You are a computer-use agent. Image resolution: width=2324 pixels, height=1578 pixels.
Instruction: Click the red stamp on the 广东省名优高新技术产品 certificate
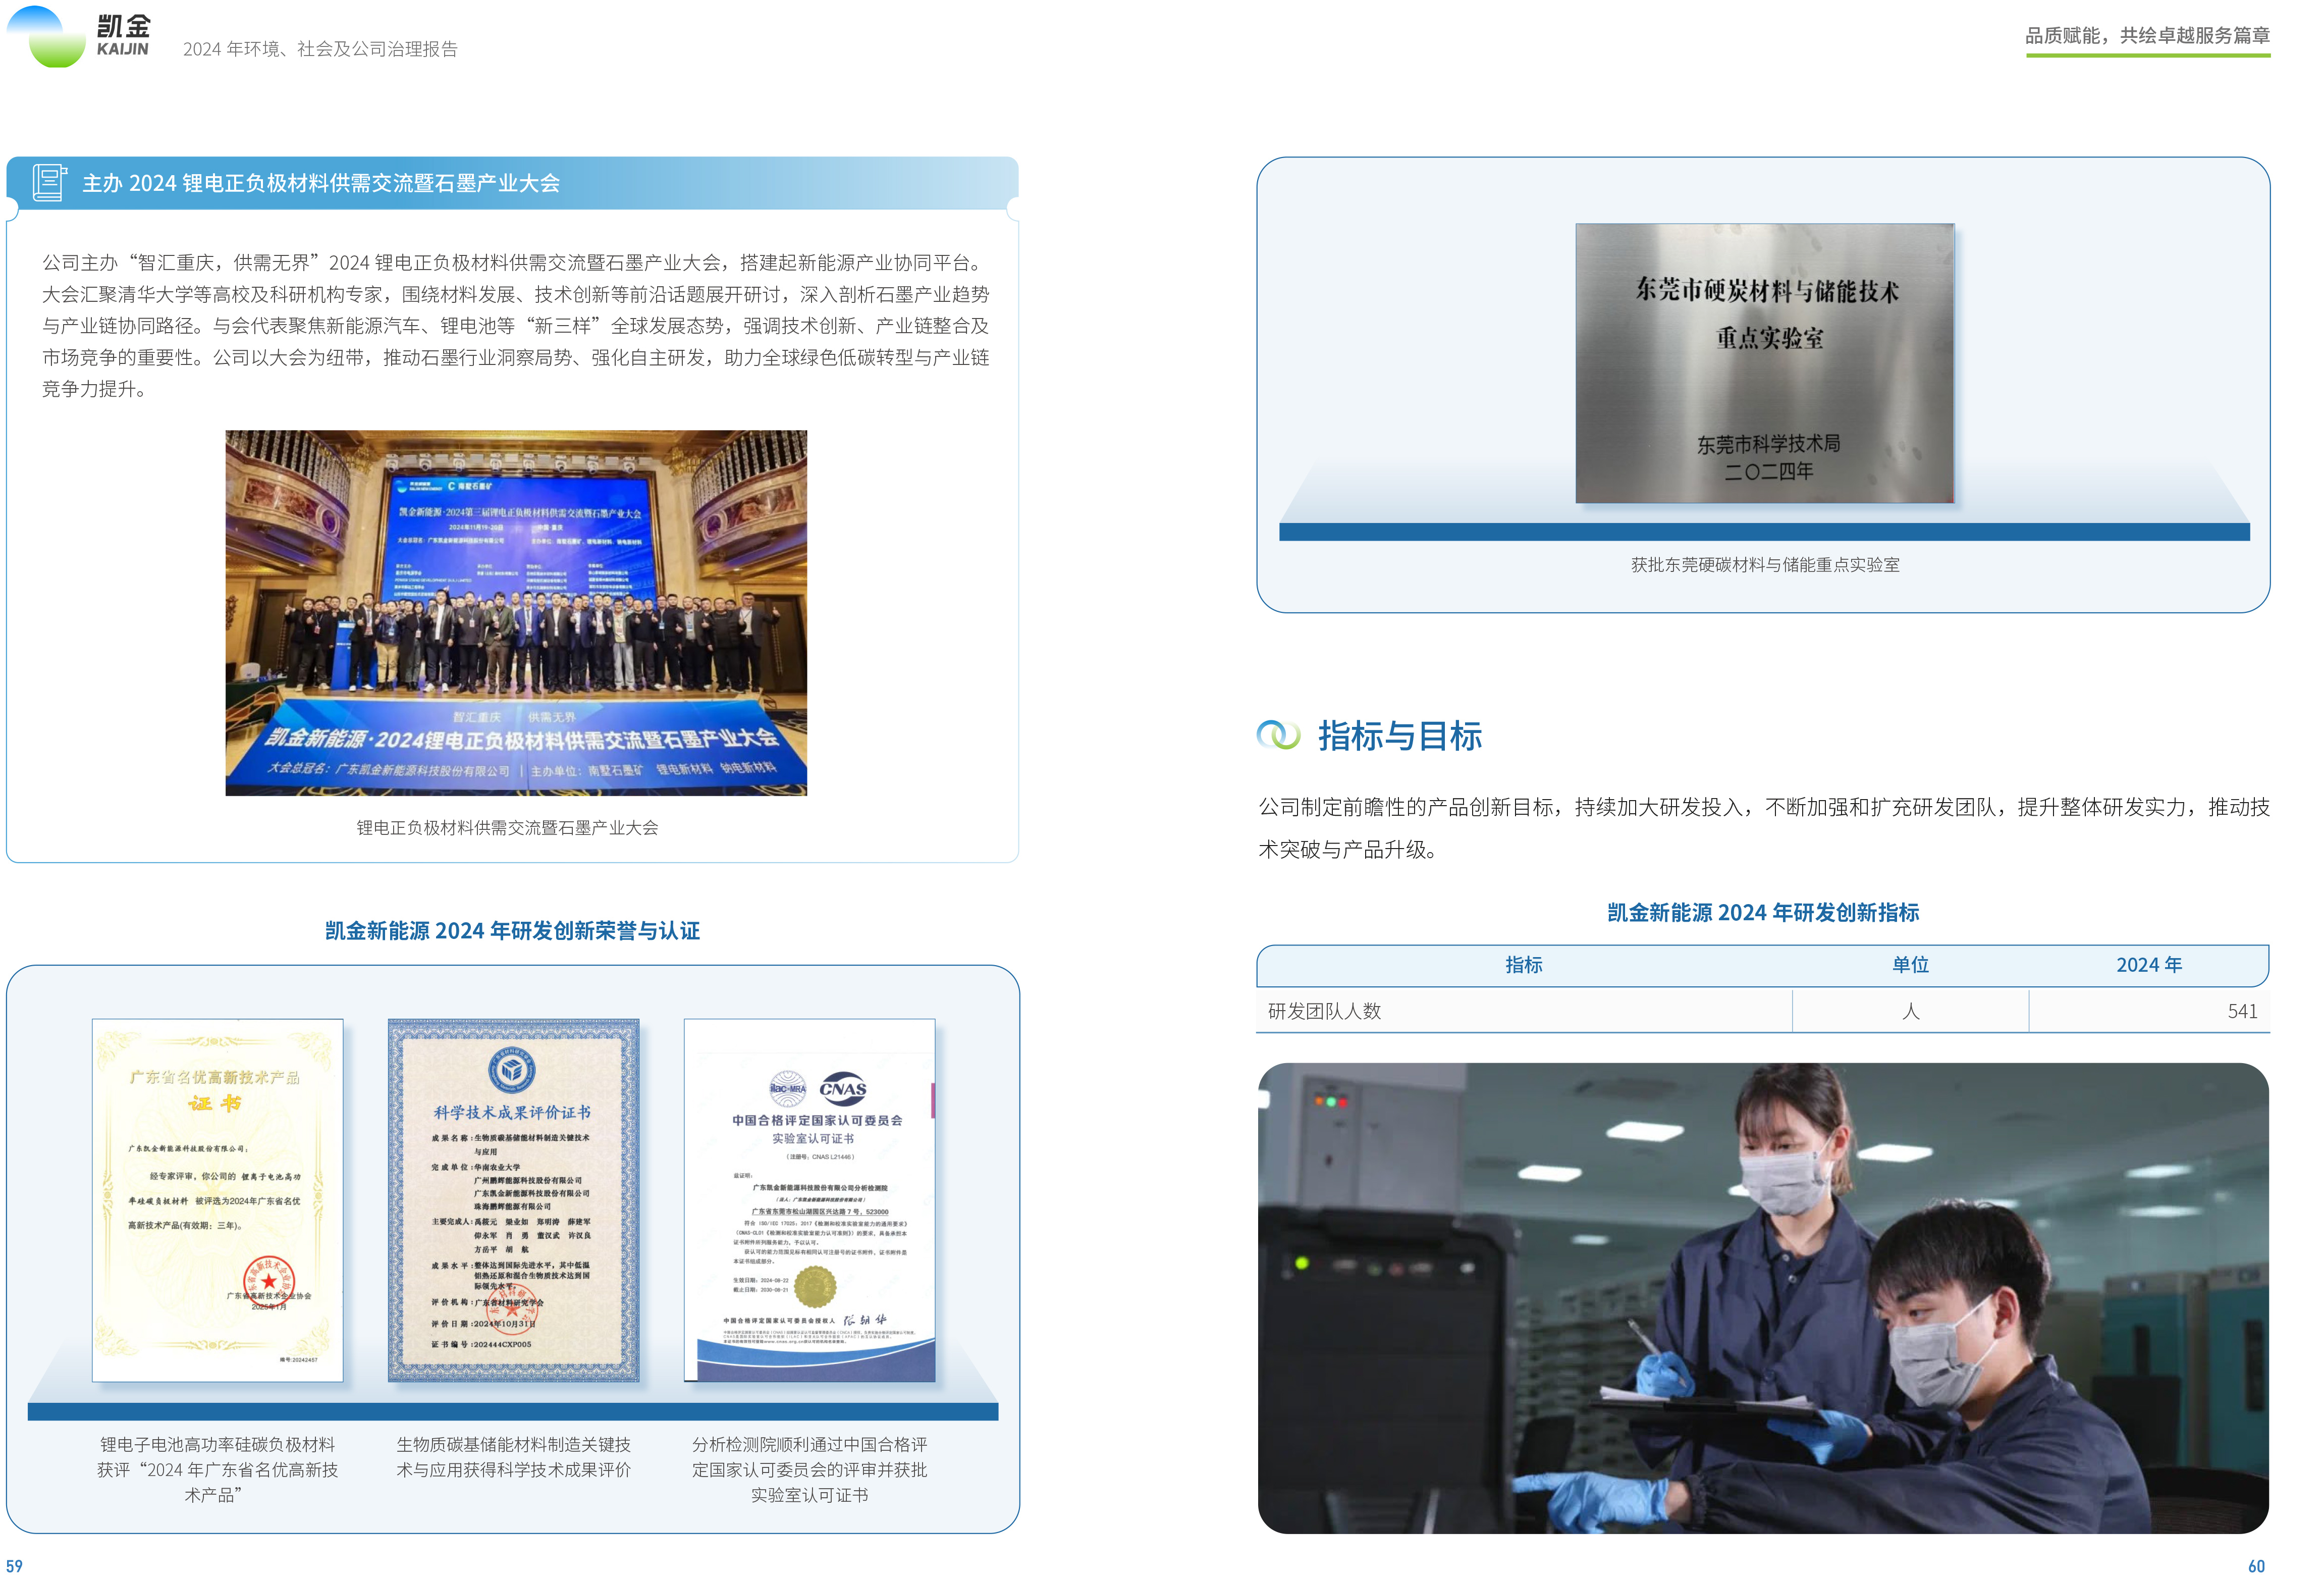[269, 1281]
